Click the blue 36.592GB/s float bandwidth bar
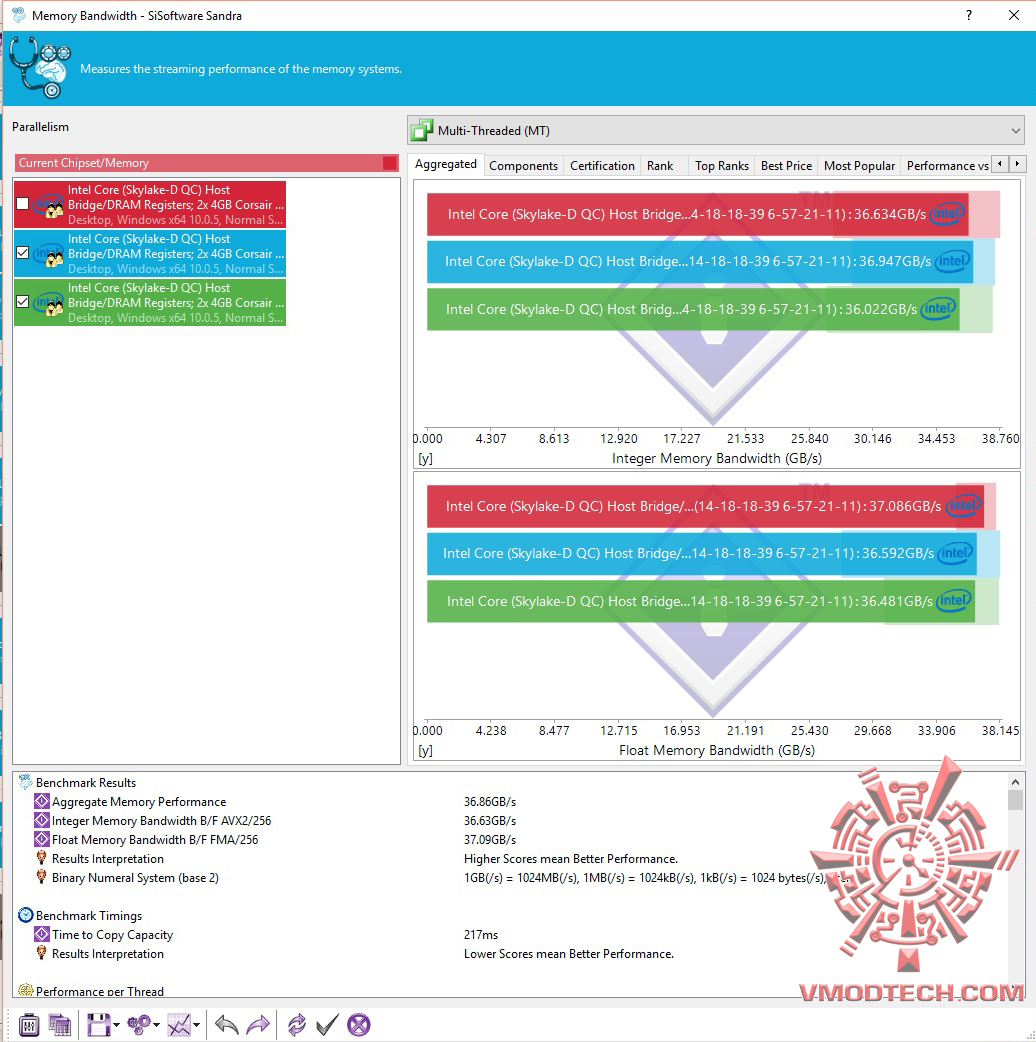The width and height of the screenshot is (1036, 1042). pos(702,554)
